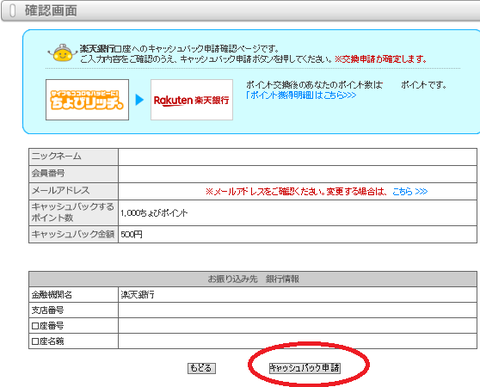Select the 会員番号 row label
This screenshot has height=387, width=480.
click(x=48, y=173)
